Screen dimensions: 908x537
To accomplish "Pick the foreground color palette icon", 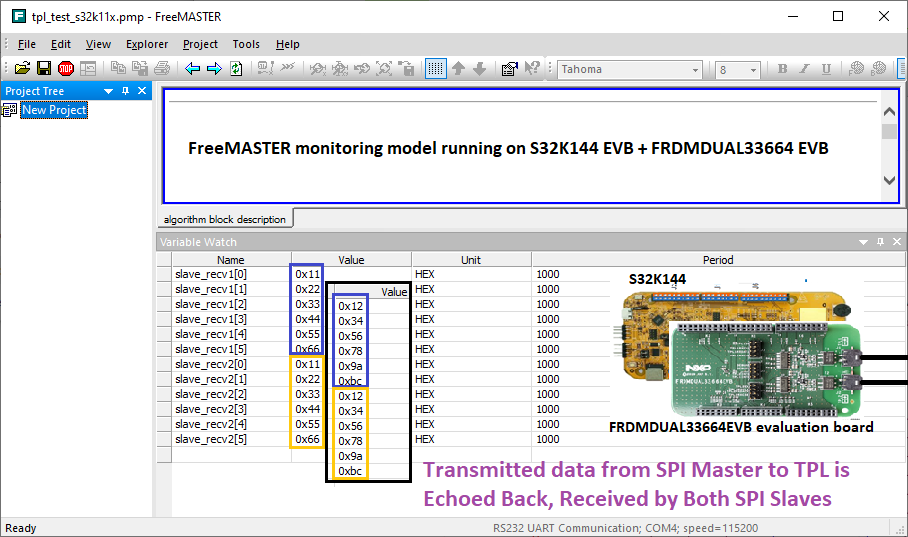I will [x=856, y=68].
